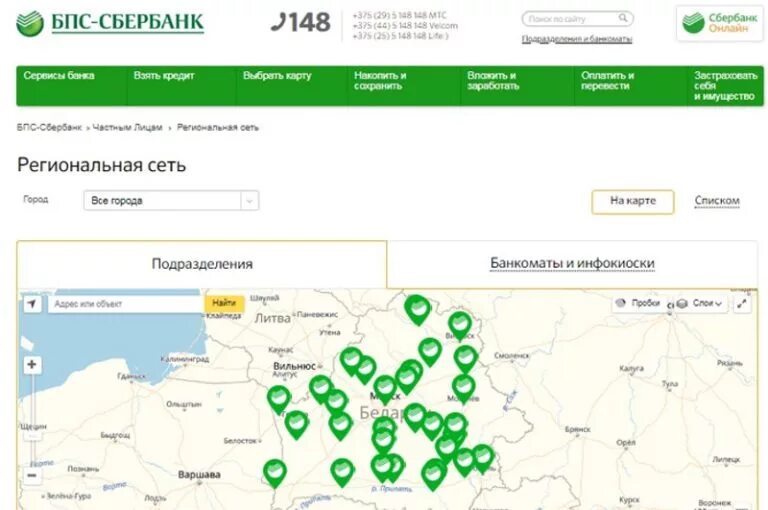The image size is (768, 510).
Task: Click Брянск city label on map
Action: (x=577, y=429)
